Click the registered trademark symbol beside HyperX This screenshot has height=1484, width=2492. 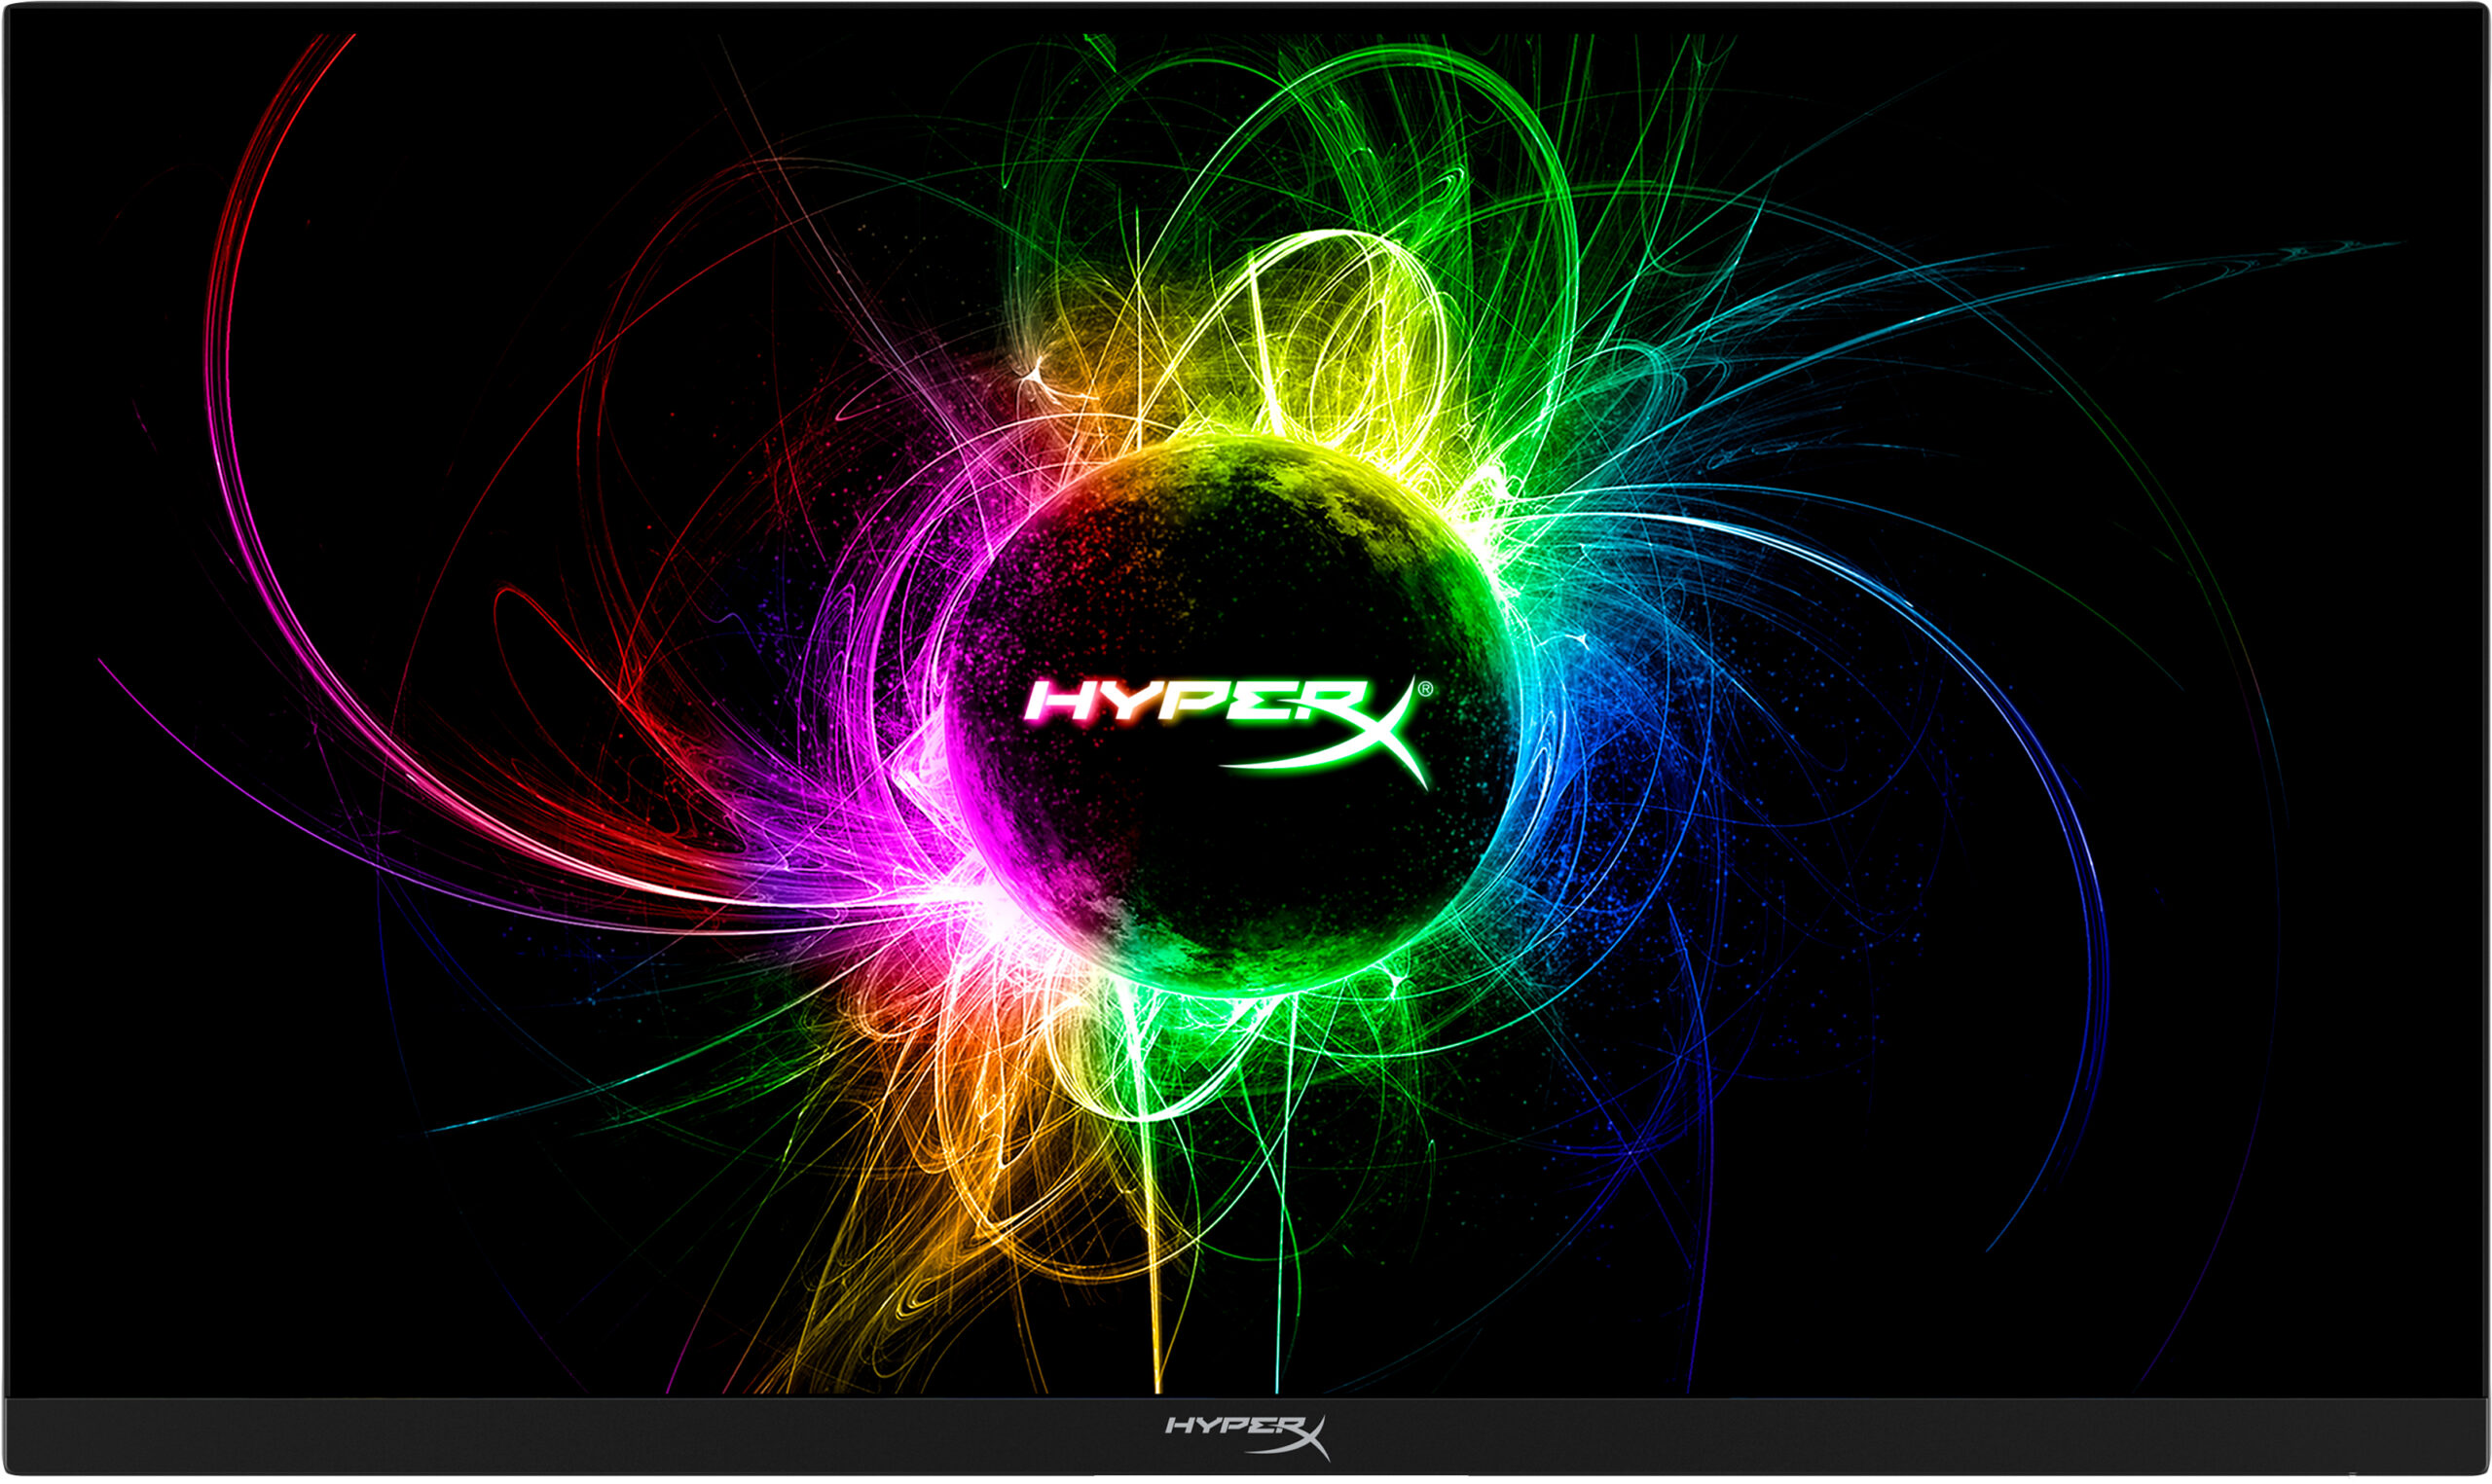click(x=1425, y=689)
